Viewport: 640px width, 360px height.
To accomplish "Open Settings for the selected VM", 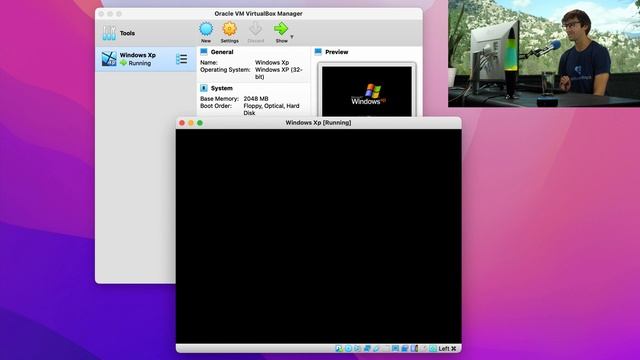I will coord(229,32).
